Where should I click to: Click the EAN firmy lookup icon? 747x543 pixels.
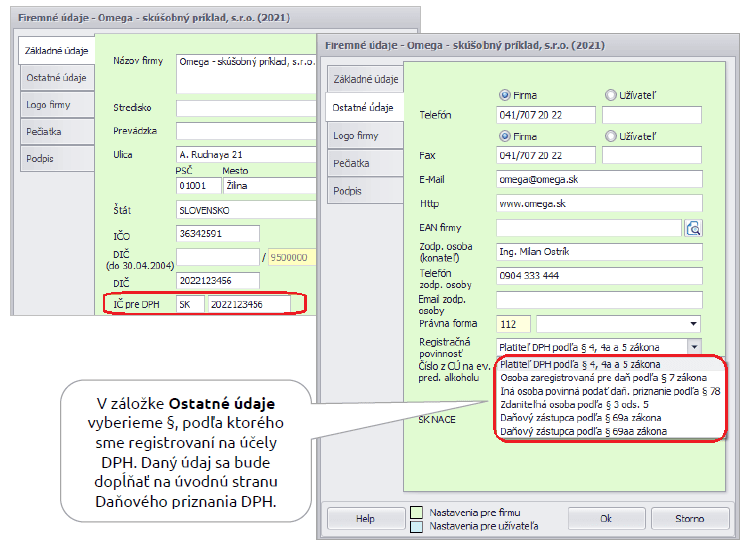694,228
